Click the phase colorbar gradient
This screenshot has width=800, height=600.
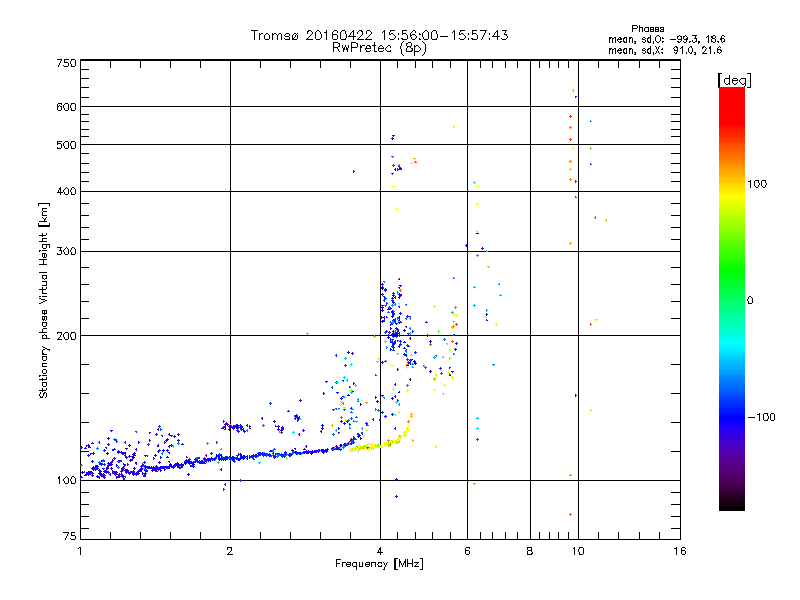732,298
